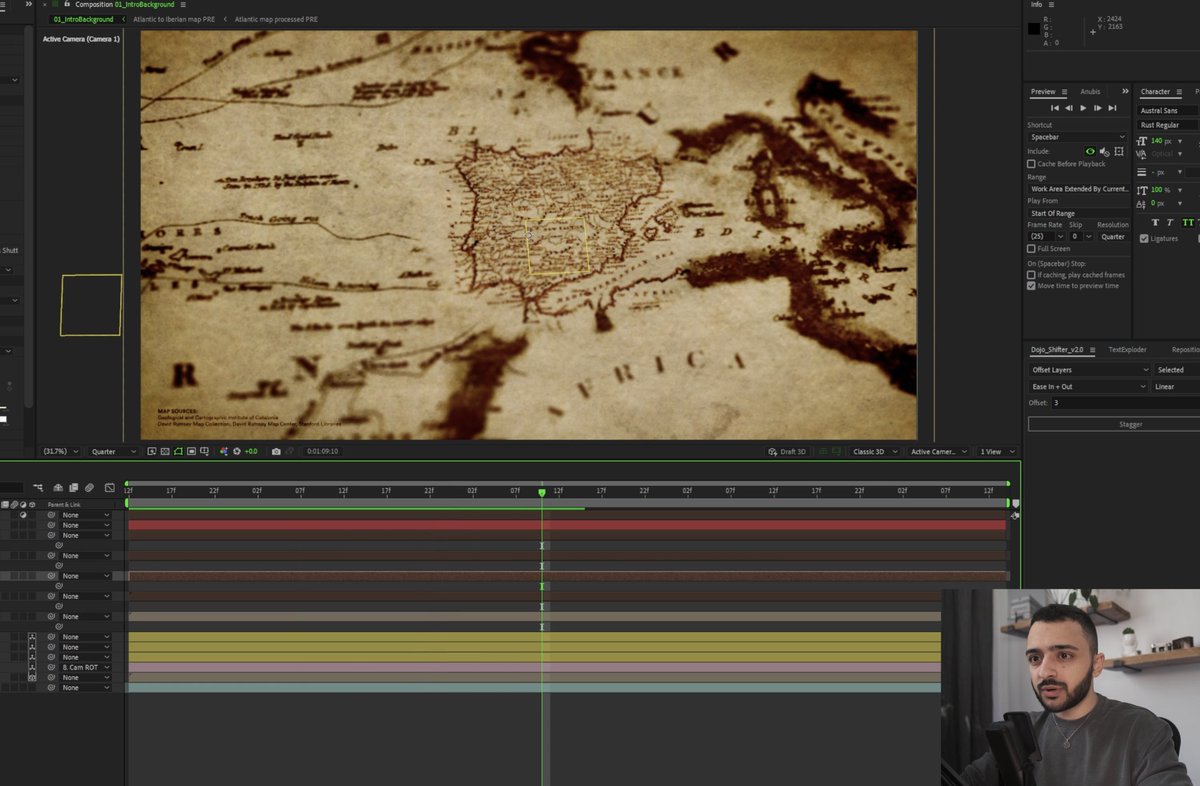
Task: Click the take snapshot camera icon
Action: pyautogui.click(x=277, y=452)
